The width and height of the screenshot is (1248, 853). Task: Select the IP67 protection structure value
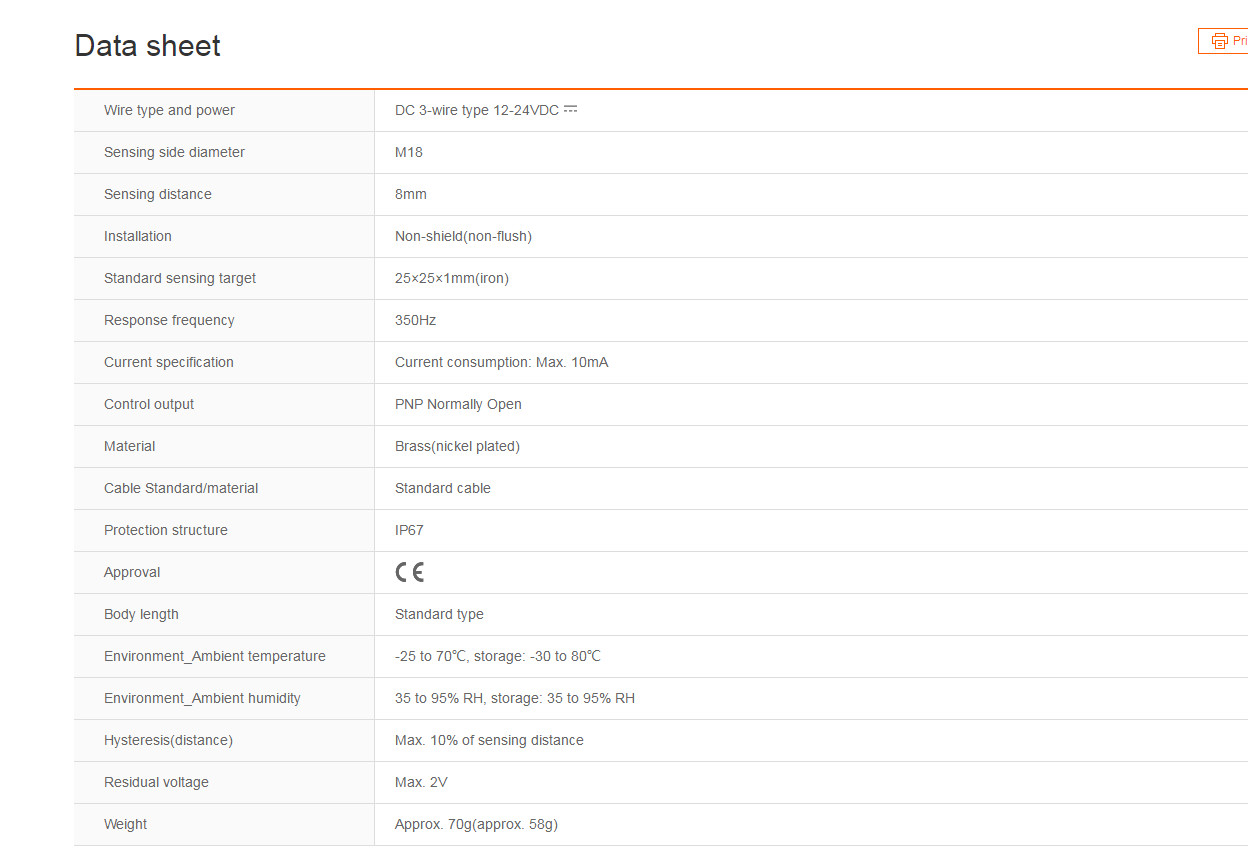409,530
